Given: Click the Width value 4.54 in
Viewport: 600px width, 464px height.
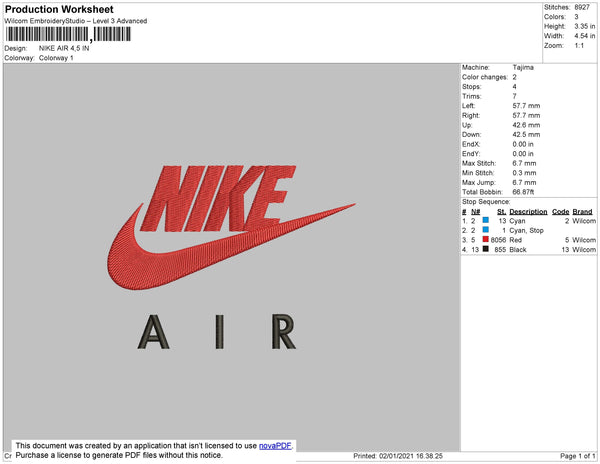Looking at the screenshot, I should coord(584,36).
